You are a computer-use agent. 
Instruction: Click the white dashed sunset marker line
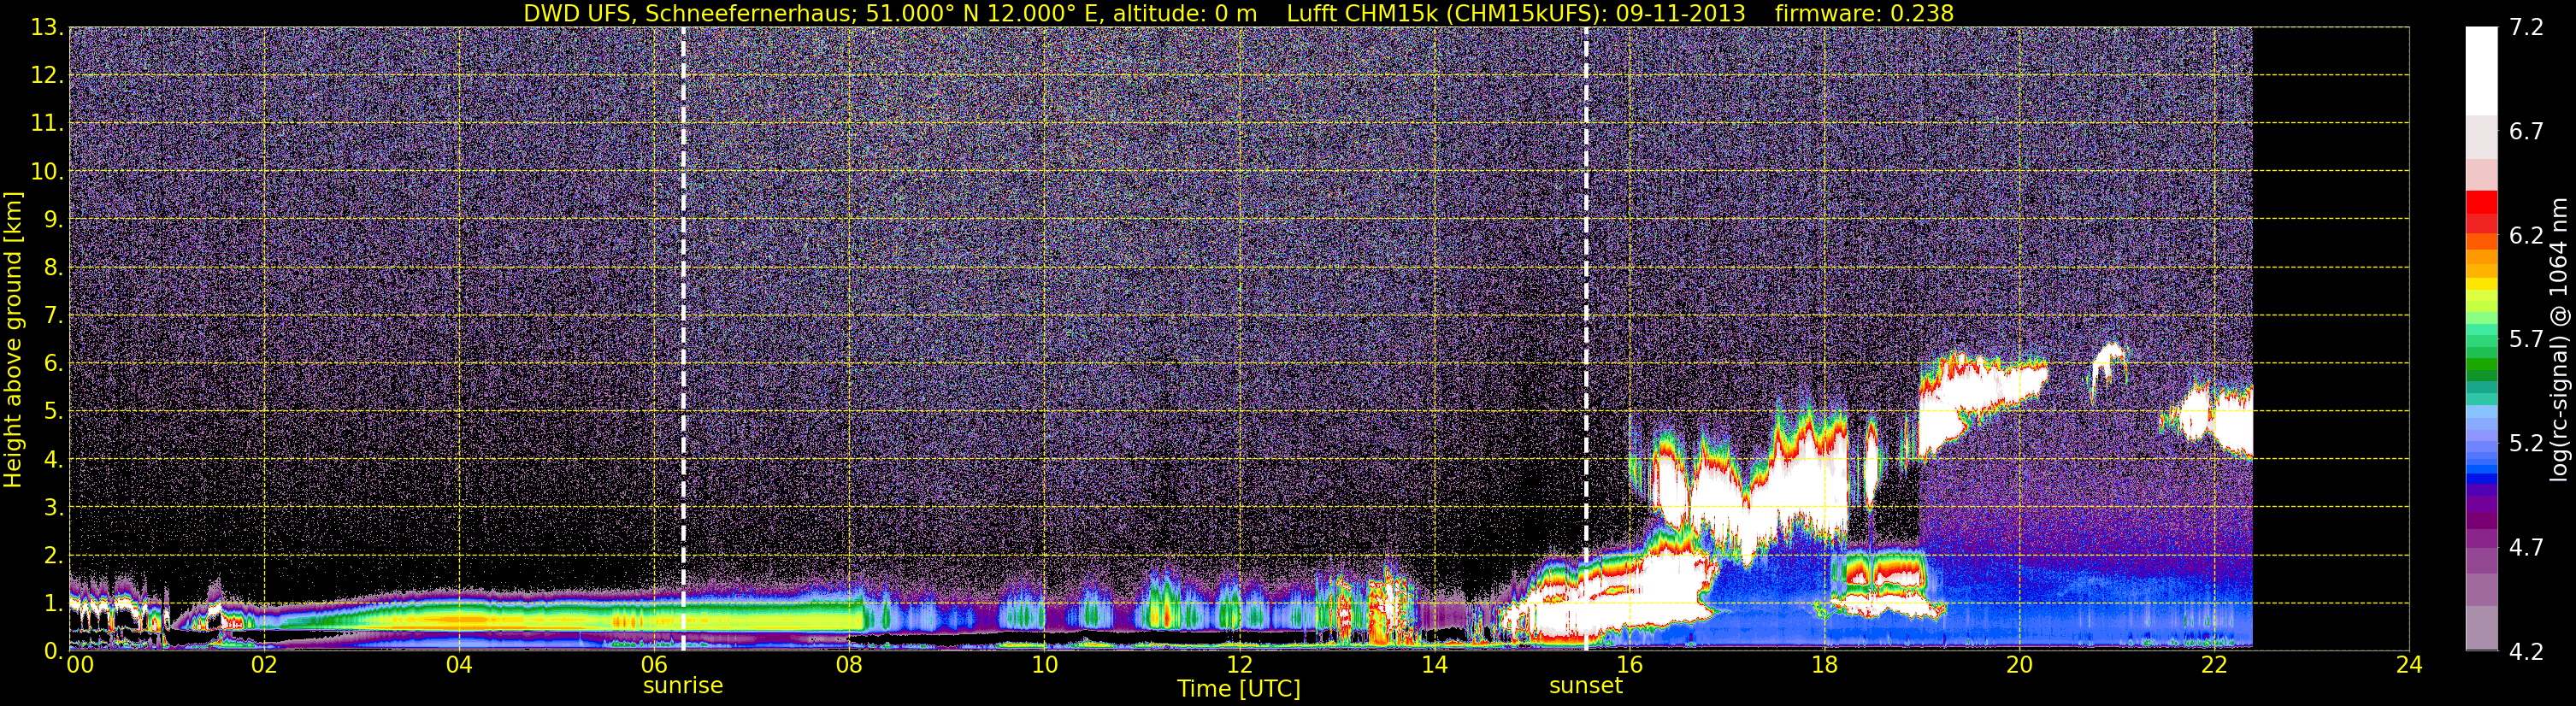(x=1586, y=339)
